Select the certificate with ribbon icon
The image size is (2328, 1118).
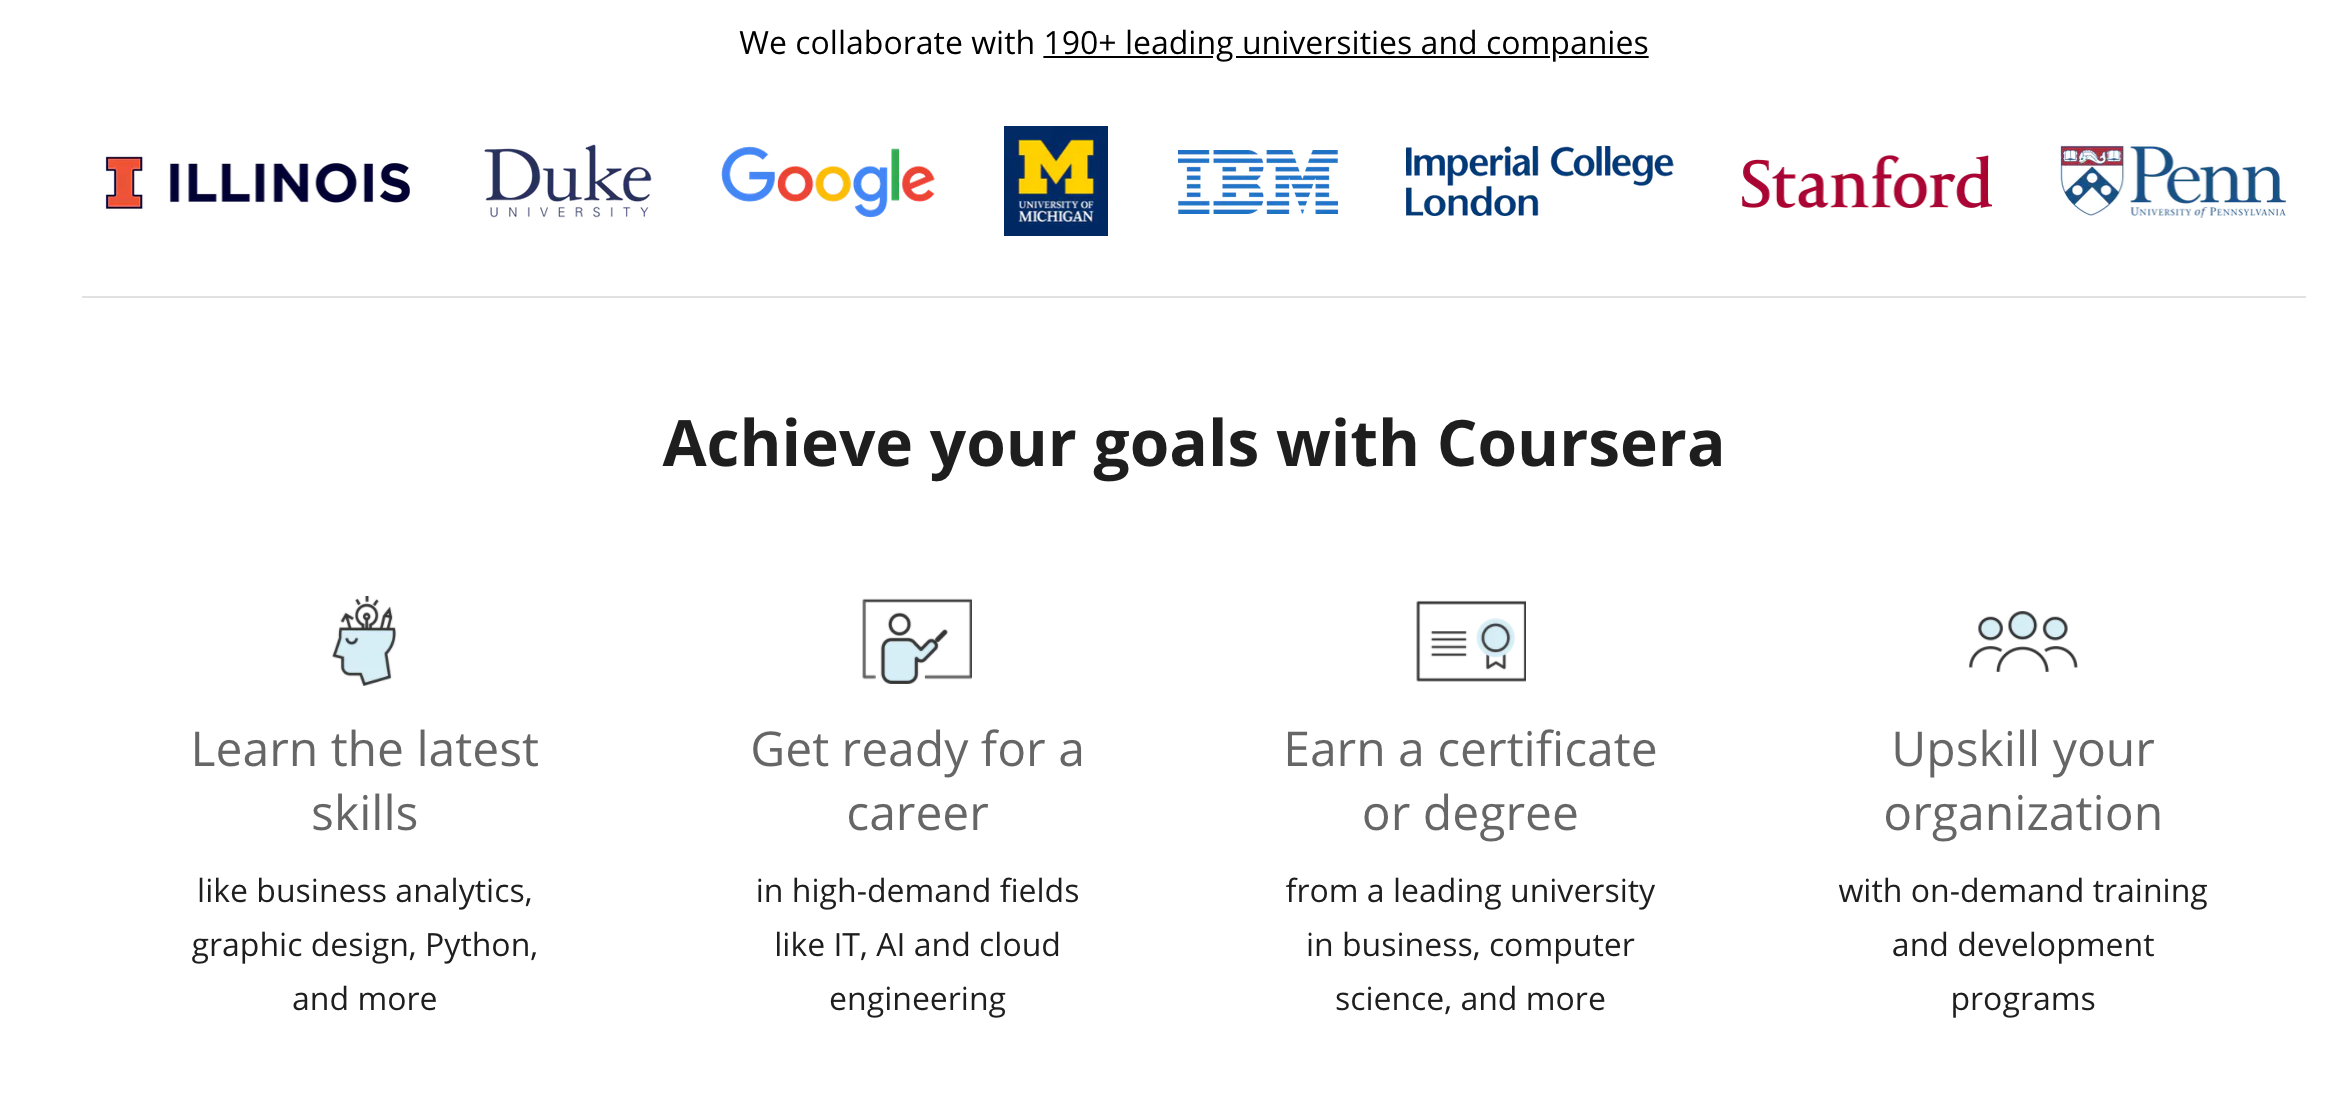pyautogui.click(x=1470, y=641)
